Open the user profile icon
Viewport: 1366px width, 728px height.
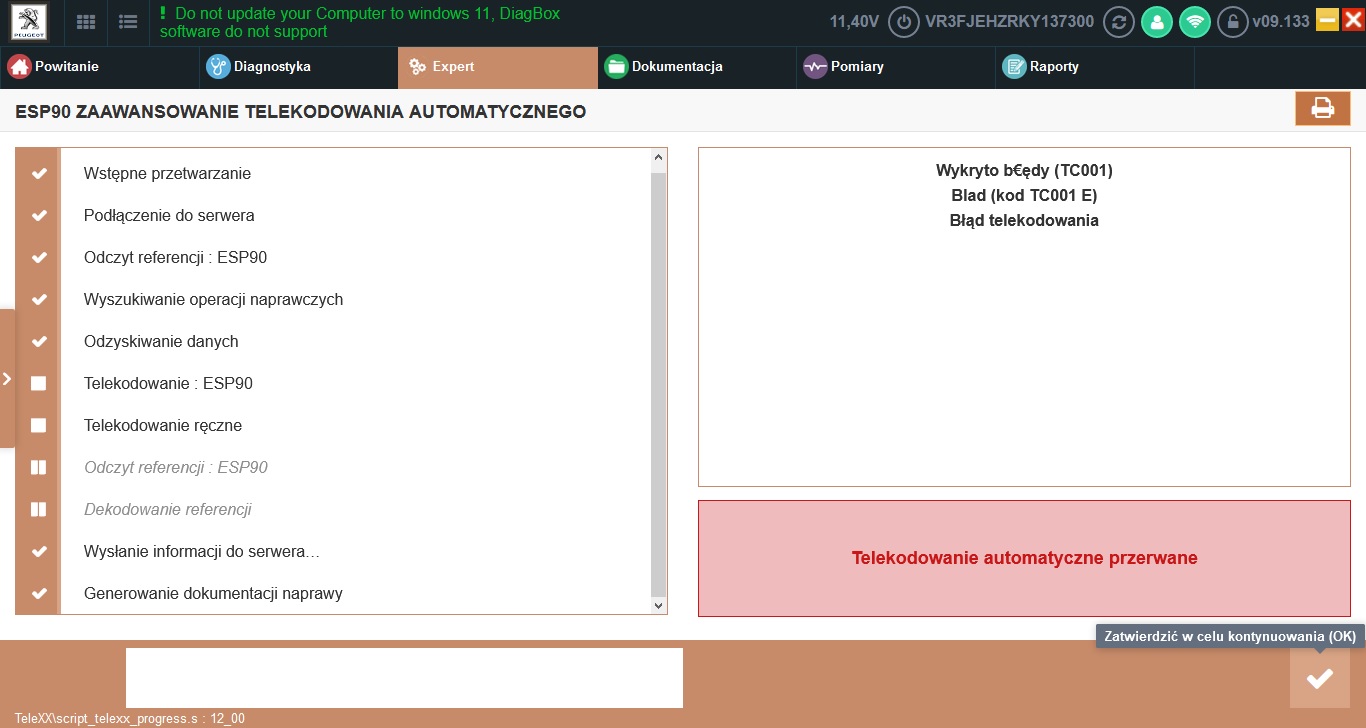point(1157,22)
